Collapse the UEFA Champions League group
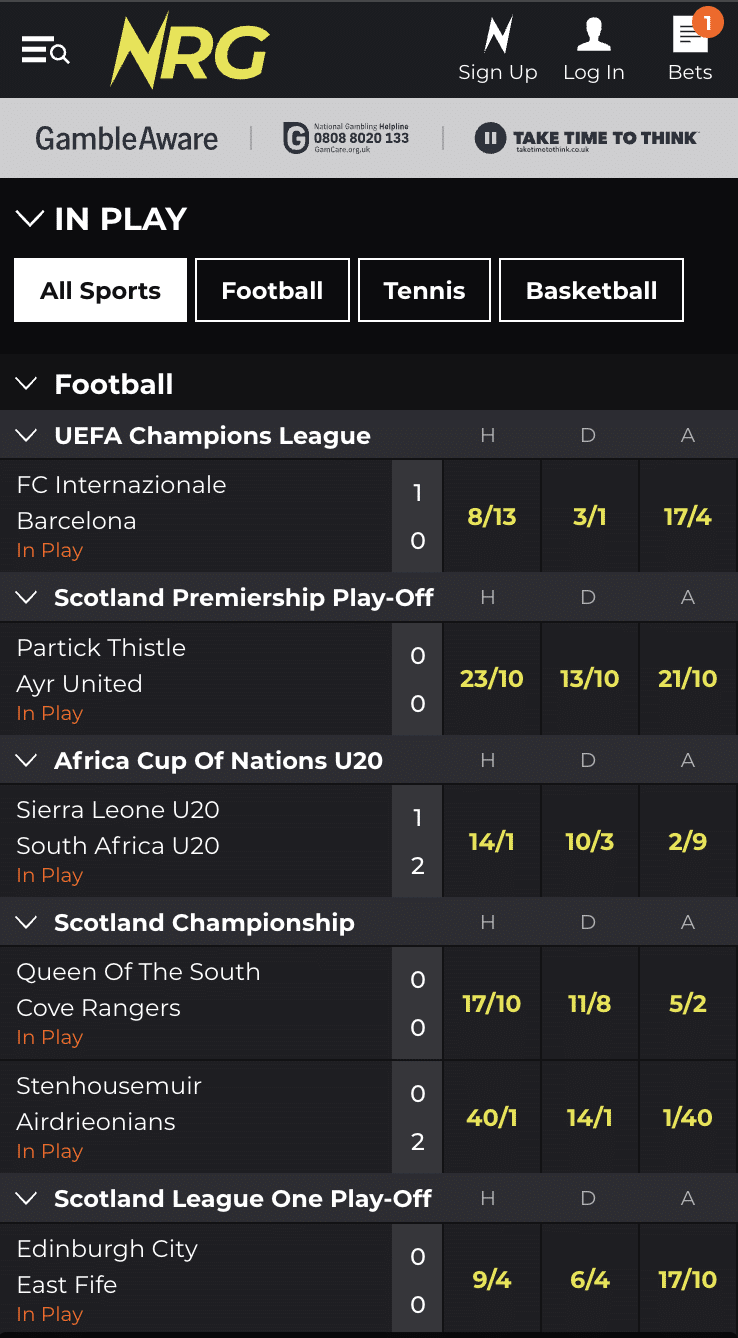The height and width of the screenshot is (1338, 738). (28, 435)
